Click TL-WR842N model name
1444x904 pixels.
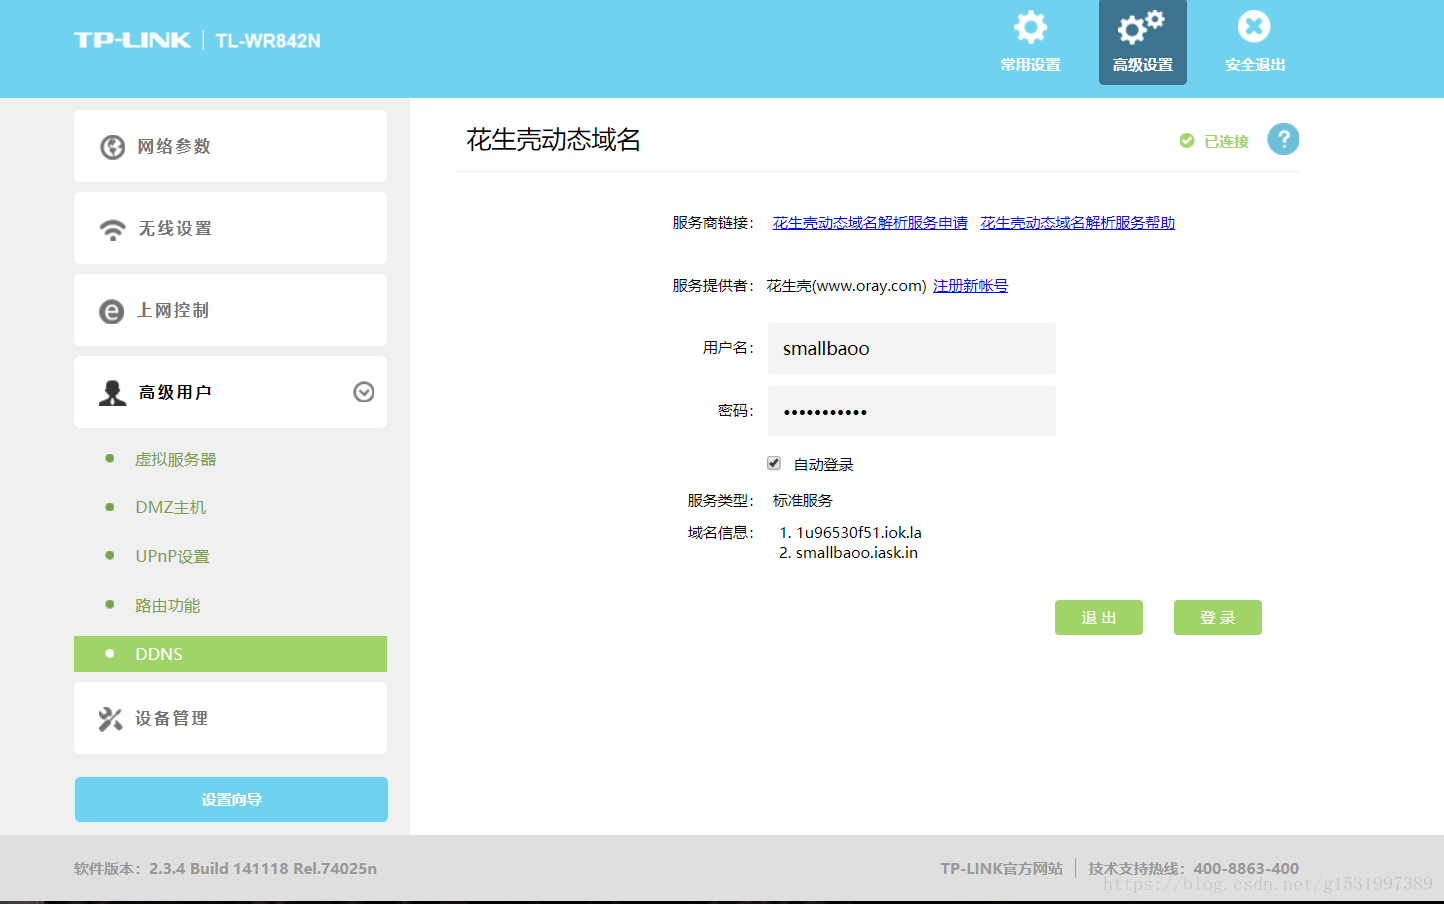268,41
